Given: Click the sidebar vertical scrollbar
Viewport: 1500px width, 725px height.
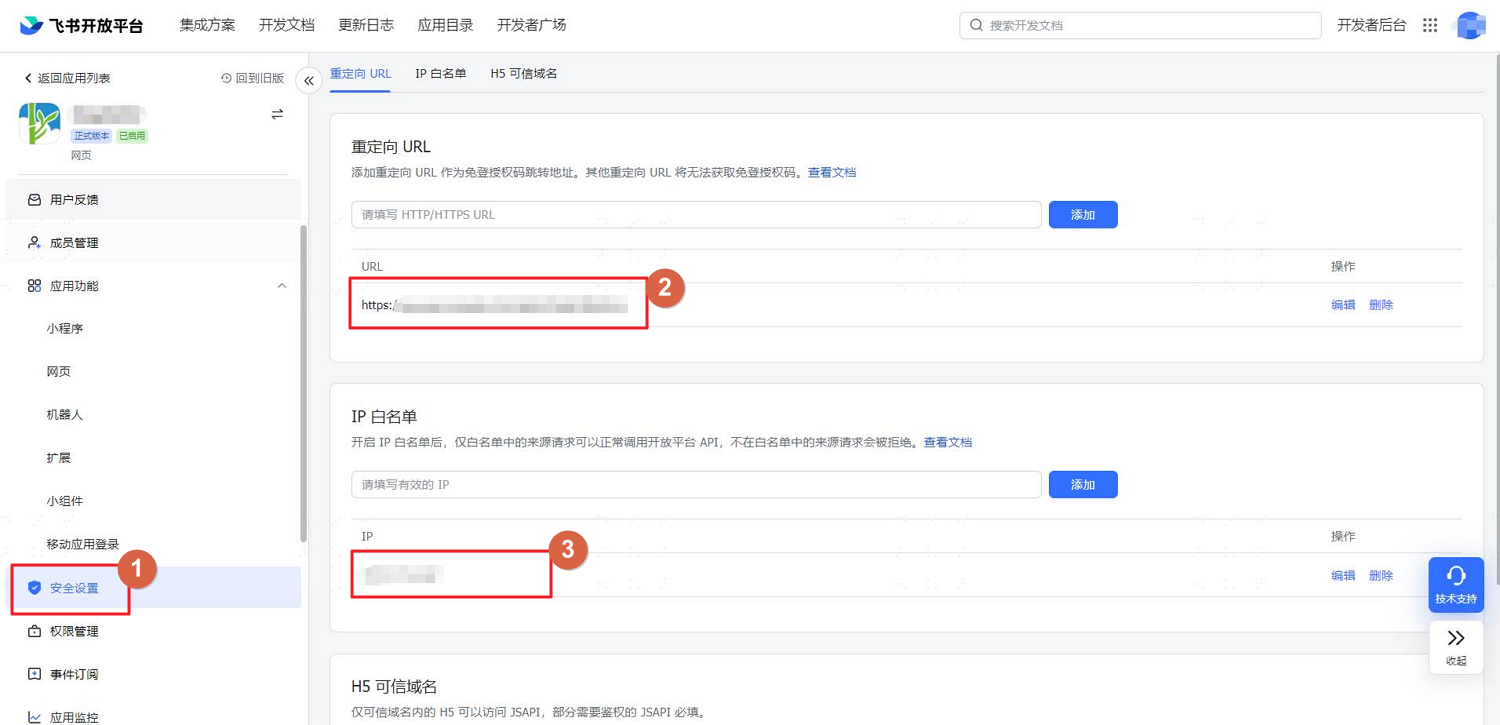Looking at the screenshot, I should point(304,384).
